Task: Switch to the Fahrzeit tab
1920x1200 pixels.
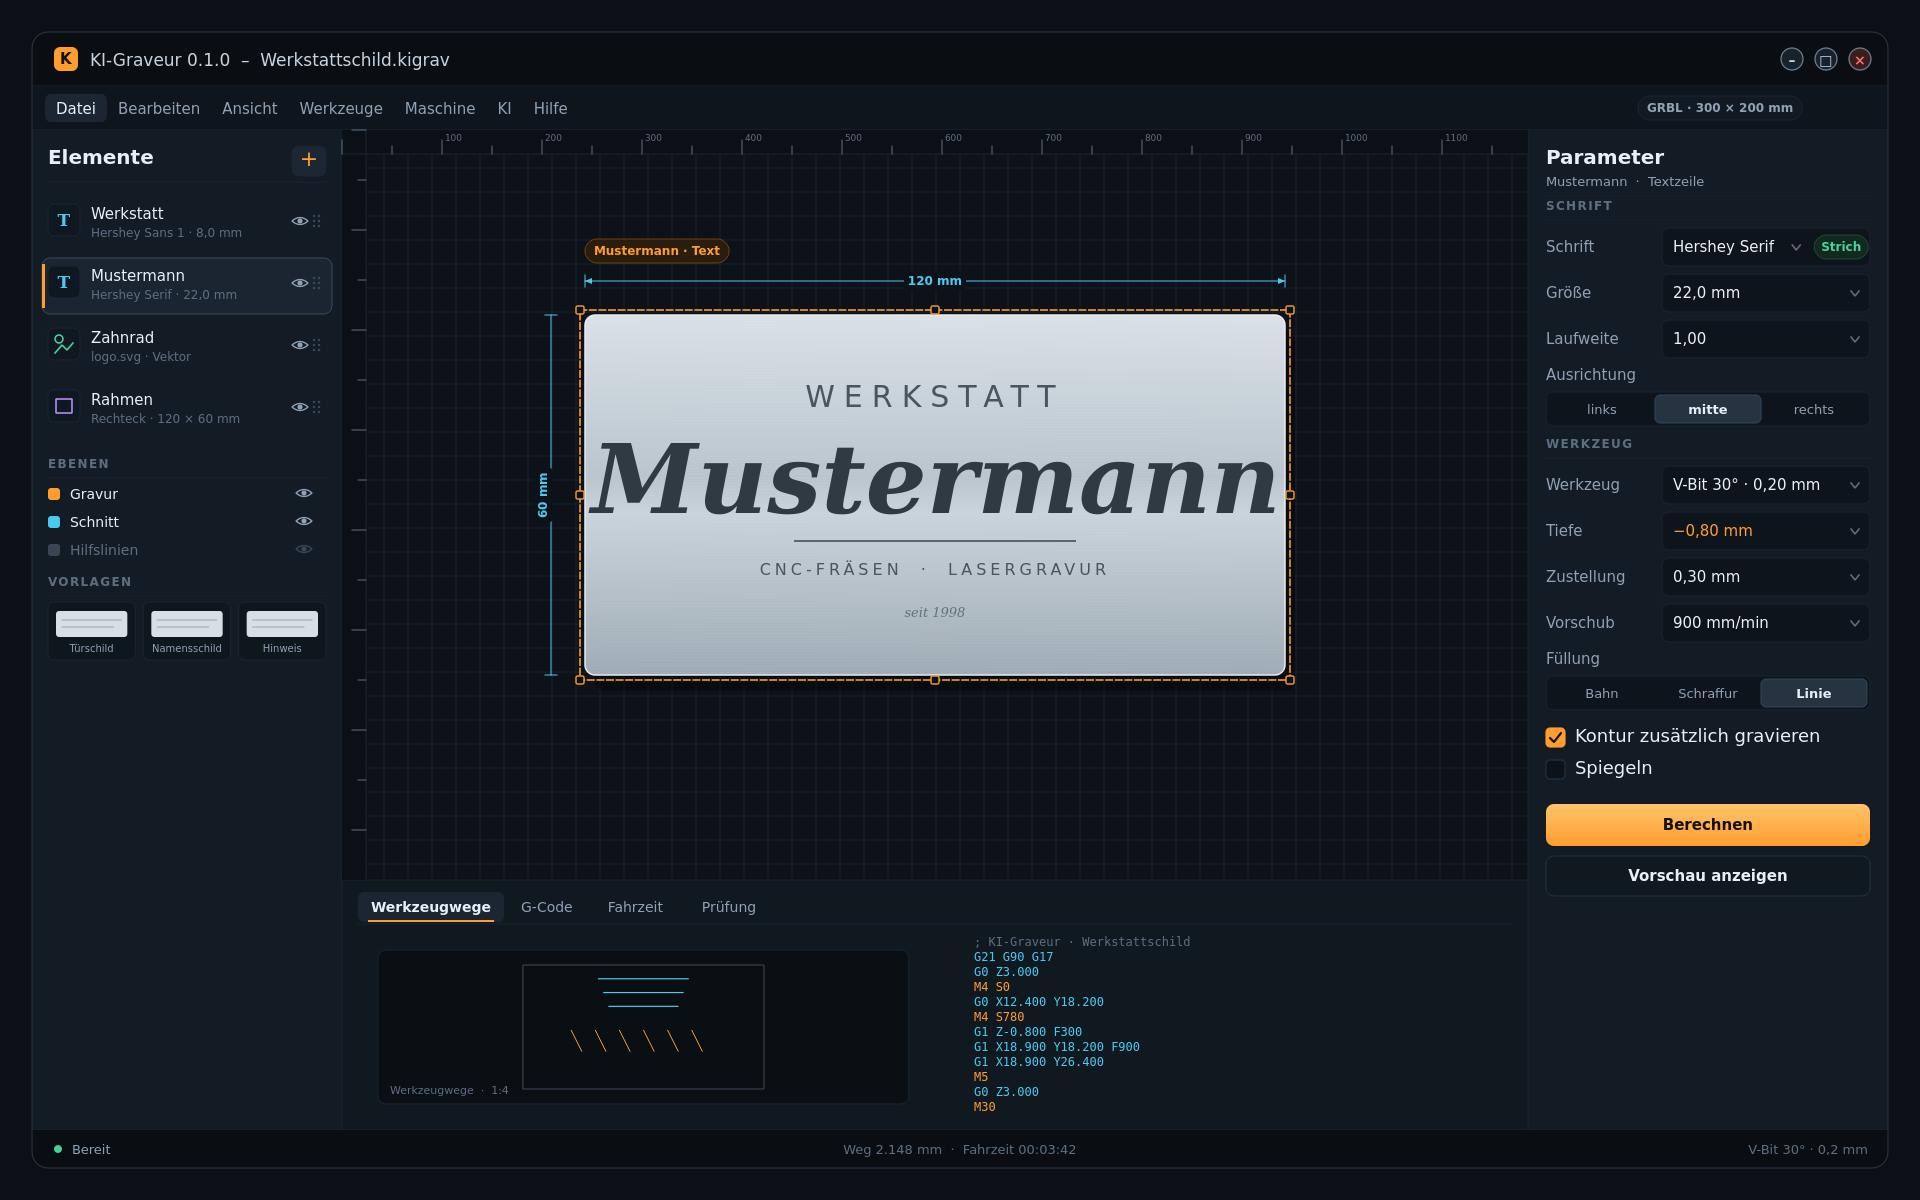Action: coord(635,907)
